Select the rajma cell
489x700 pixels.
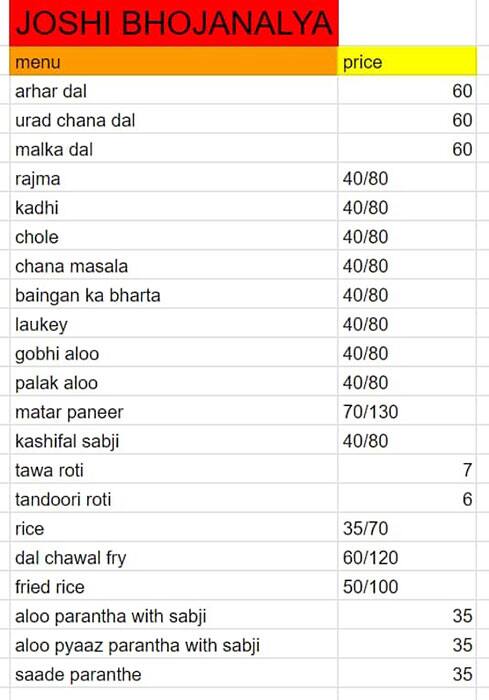pyautogui.click(x=174, y=178)
